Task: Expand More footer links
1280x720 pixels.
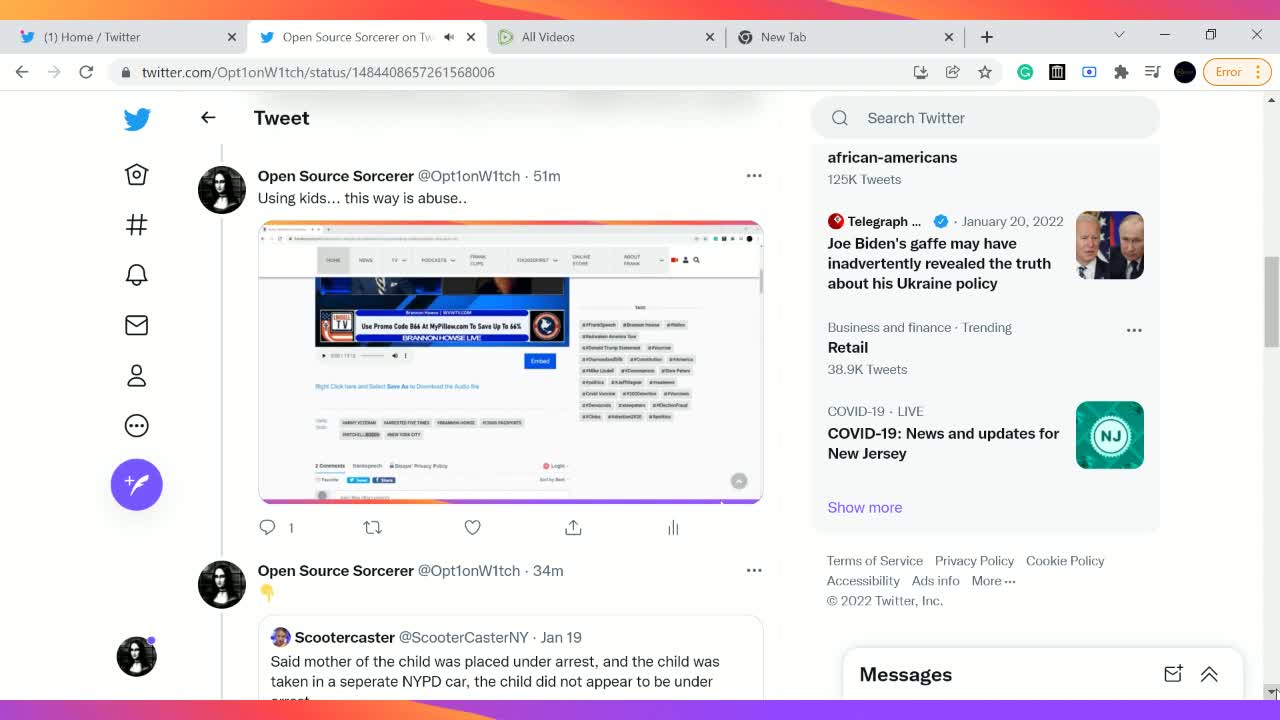Action: click(x=993, y=581)
